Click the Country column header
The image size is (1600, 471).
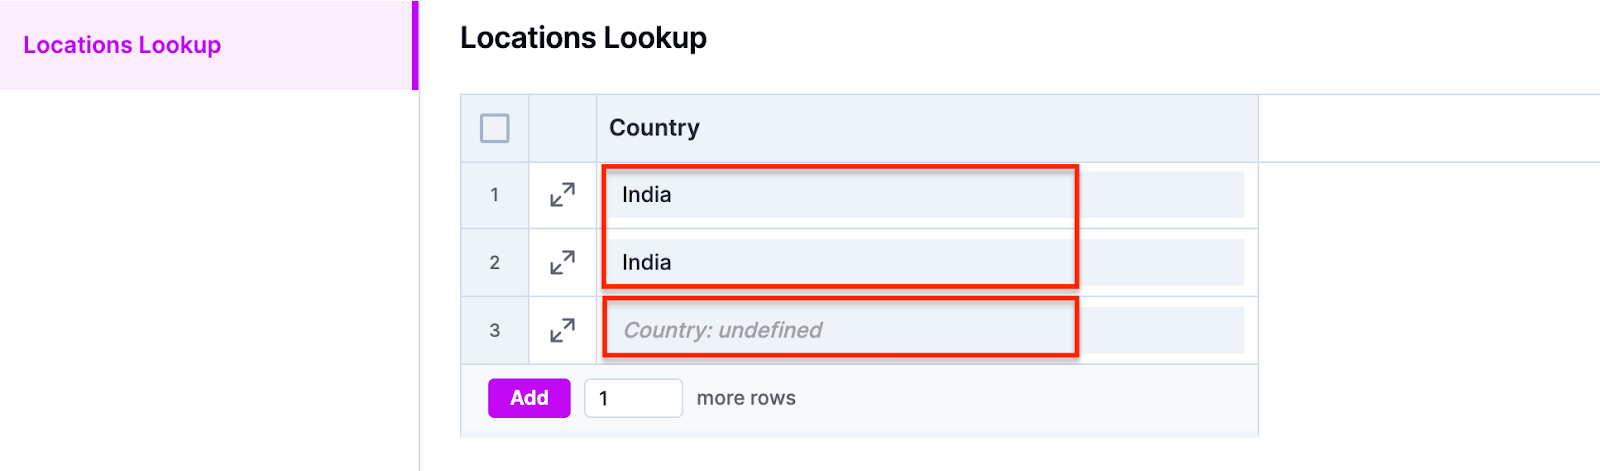pyautogui.click(x=655, y=128)
